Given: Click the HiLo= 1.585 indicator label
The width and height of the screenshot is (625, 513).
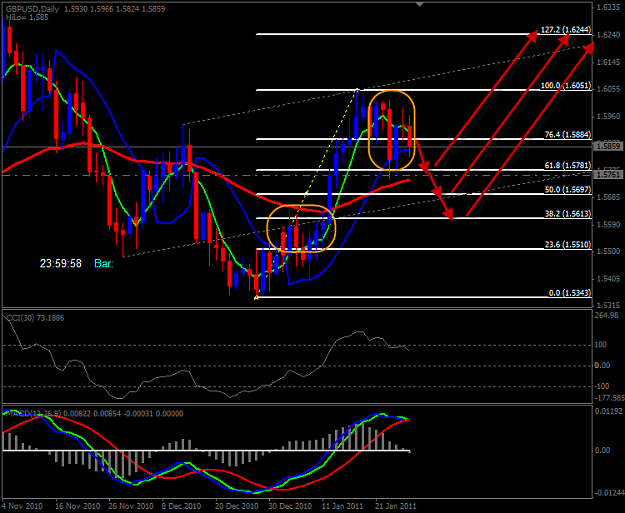Looking at the screenshot, I should click(27, 17).
